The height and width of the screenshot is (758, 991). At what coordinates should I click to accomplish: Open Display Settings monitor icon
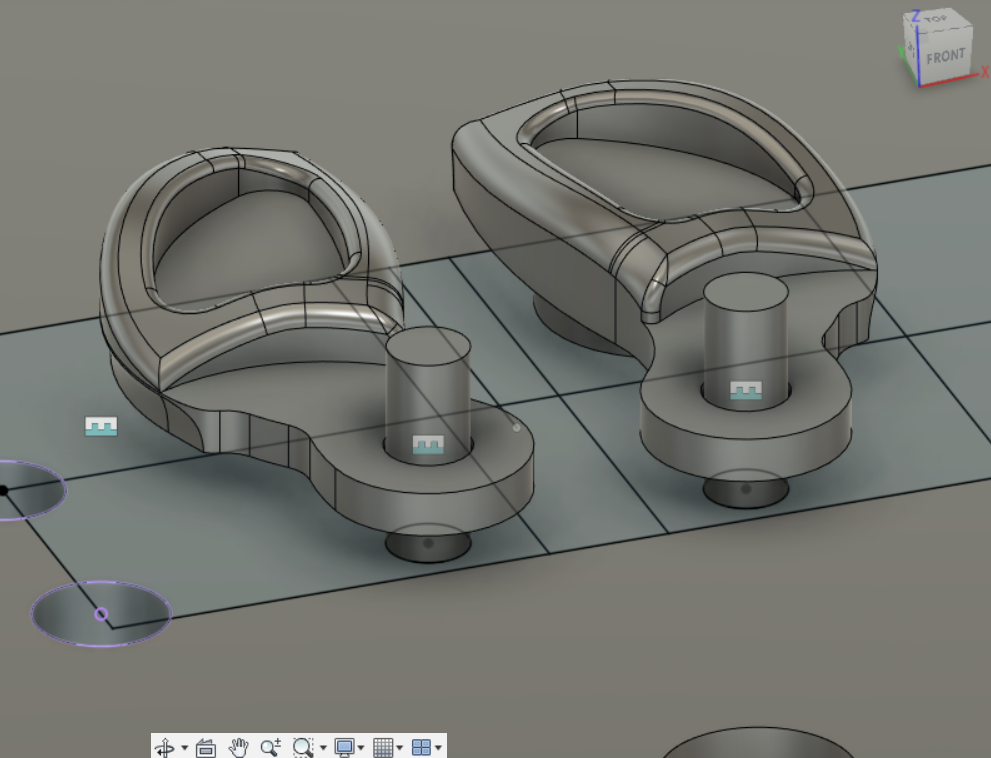[344, 748]
